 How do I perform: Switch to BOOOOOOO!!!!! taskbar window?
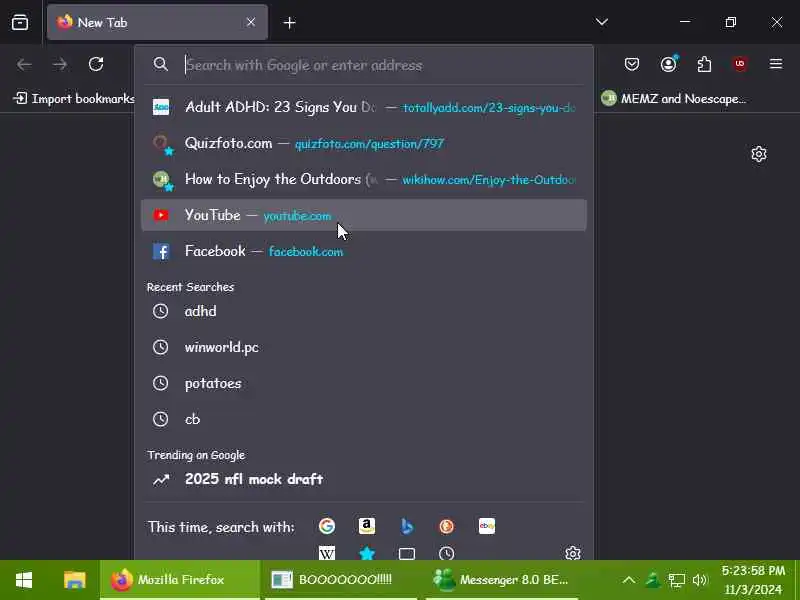pos(341,580)
